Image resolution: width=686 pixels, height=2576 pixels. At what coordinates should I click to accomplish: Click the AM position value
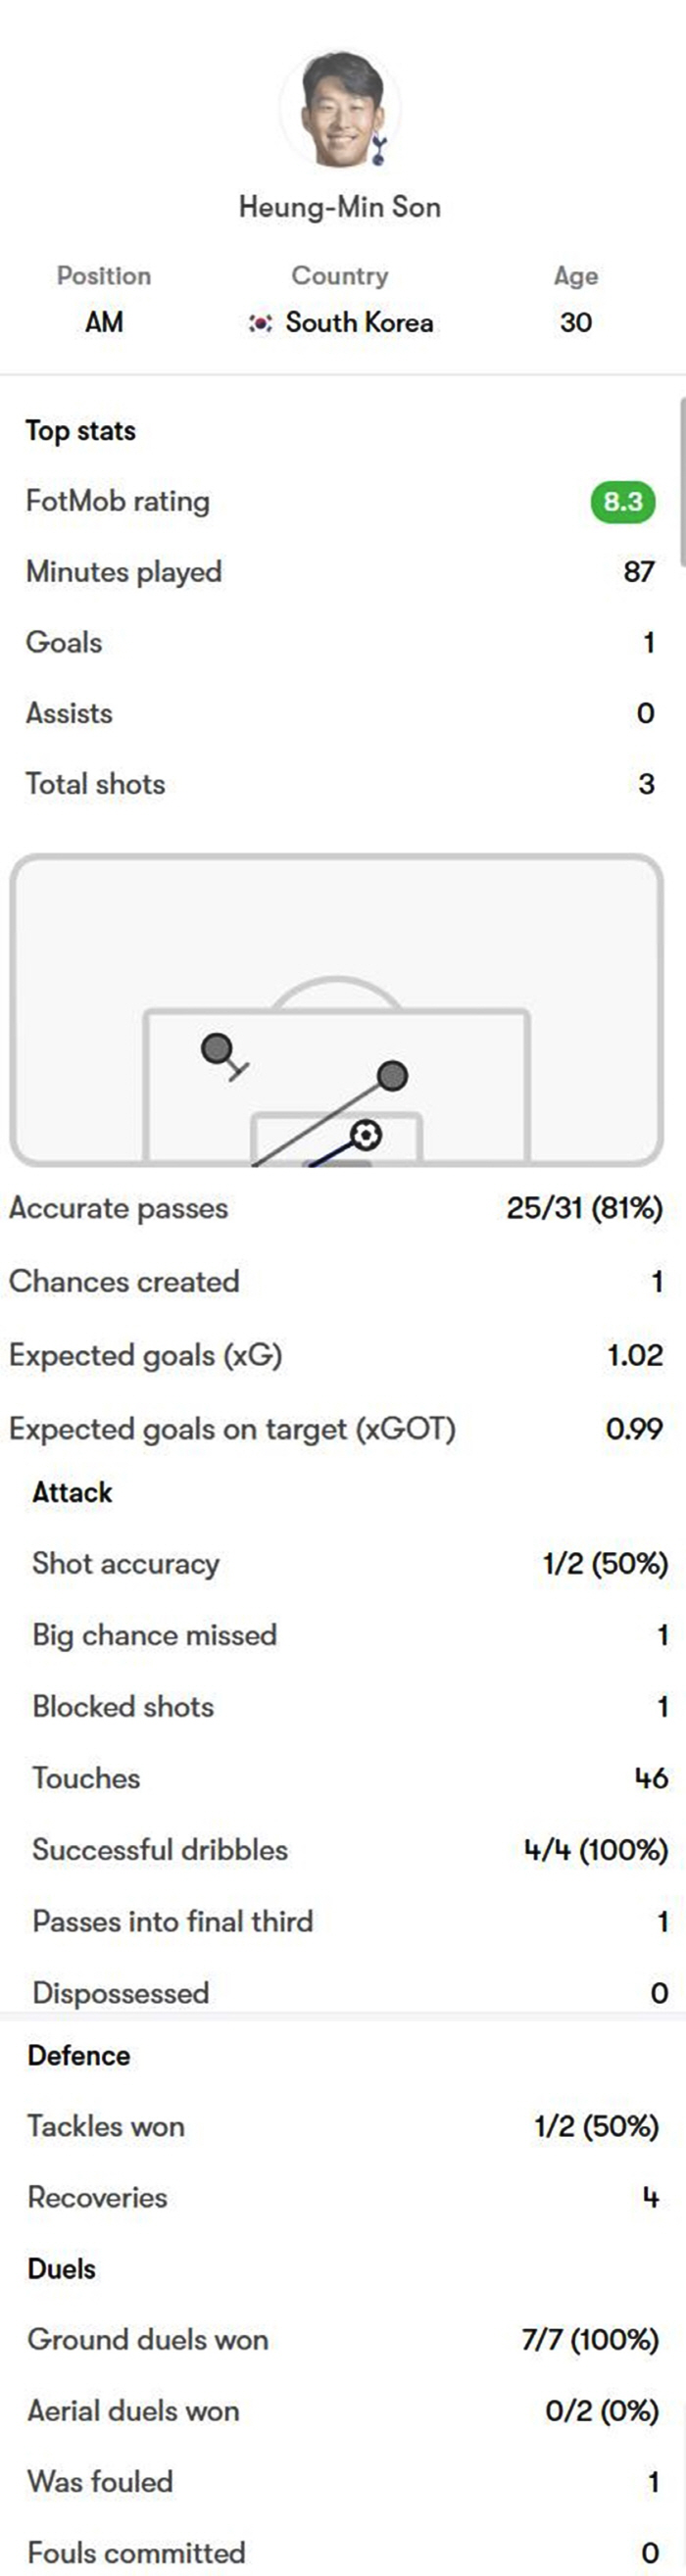click(x=104, y=322)
